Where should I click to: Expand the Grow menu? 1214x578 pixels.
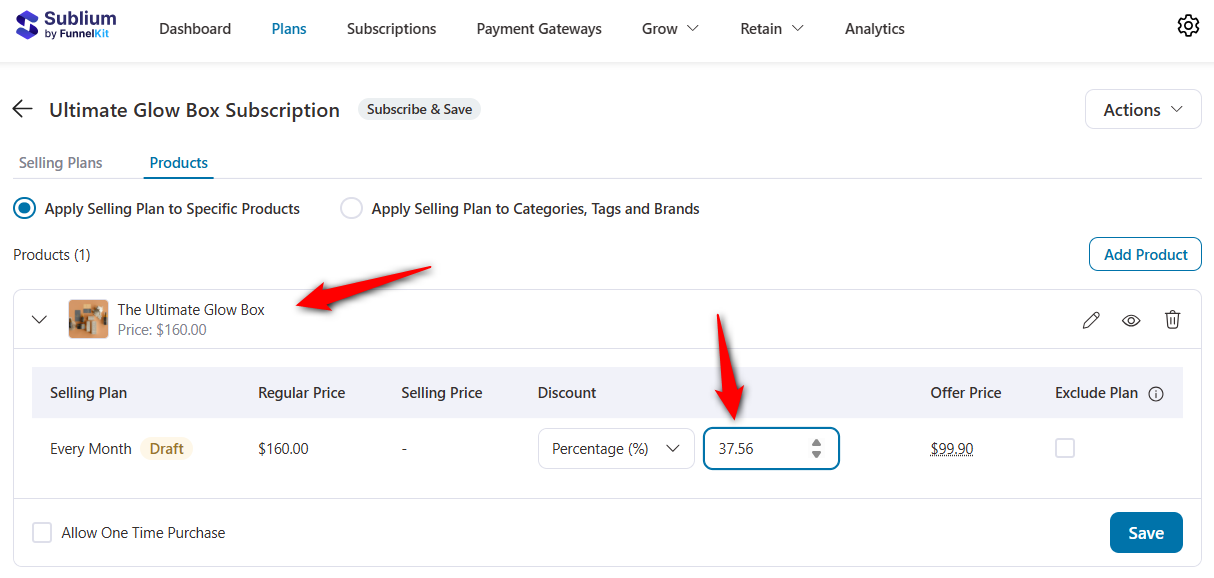668,28
